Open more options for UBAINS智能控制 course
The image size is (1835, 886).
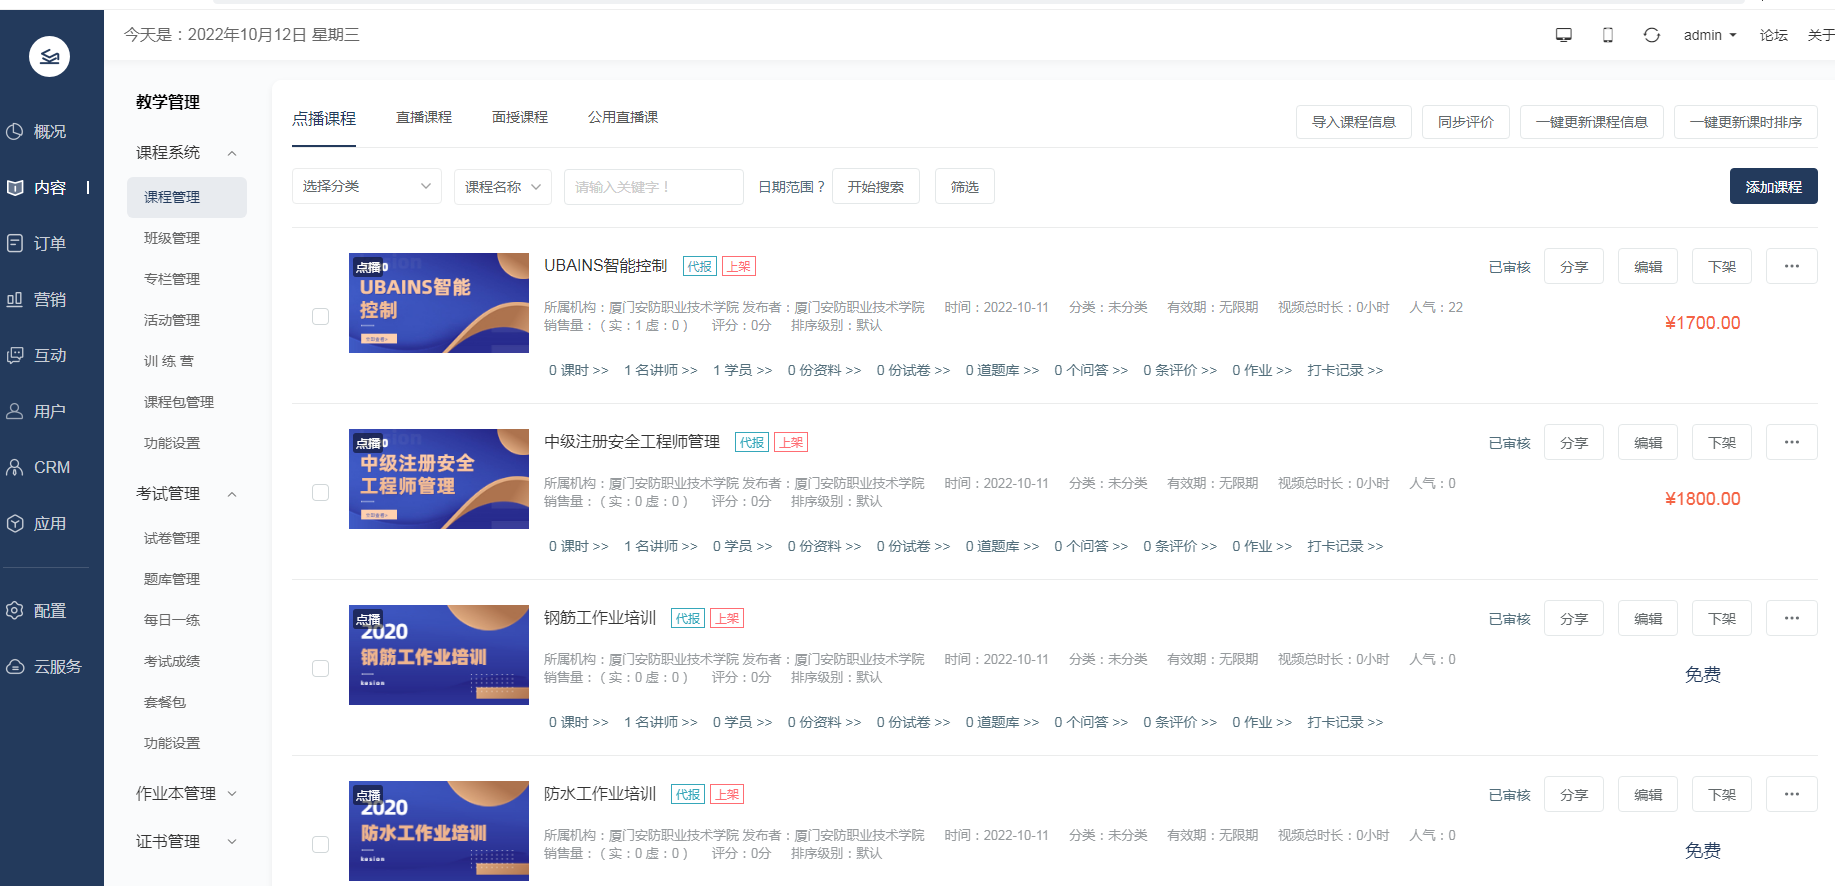click(x=1791, y=266)
